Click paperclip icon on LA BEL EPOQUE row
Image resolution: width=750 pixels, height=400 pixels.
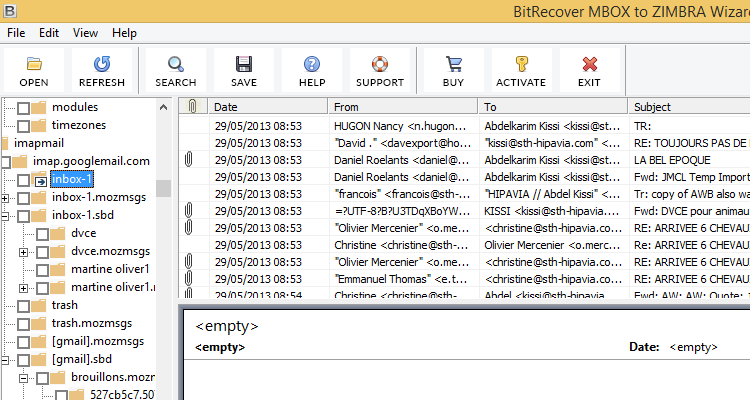tap(189, 159)
